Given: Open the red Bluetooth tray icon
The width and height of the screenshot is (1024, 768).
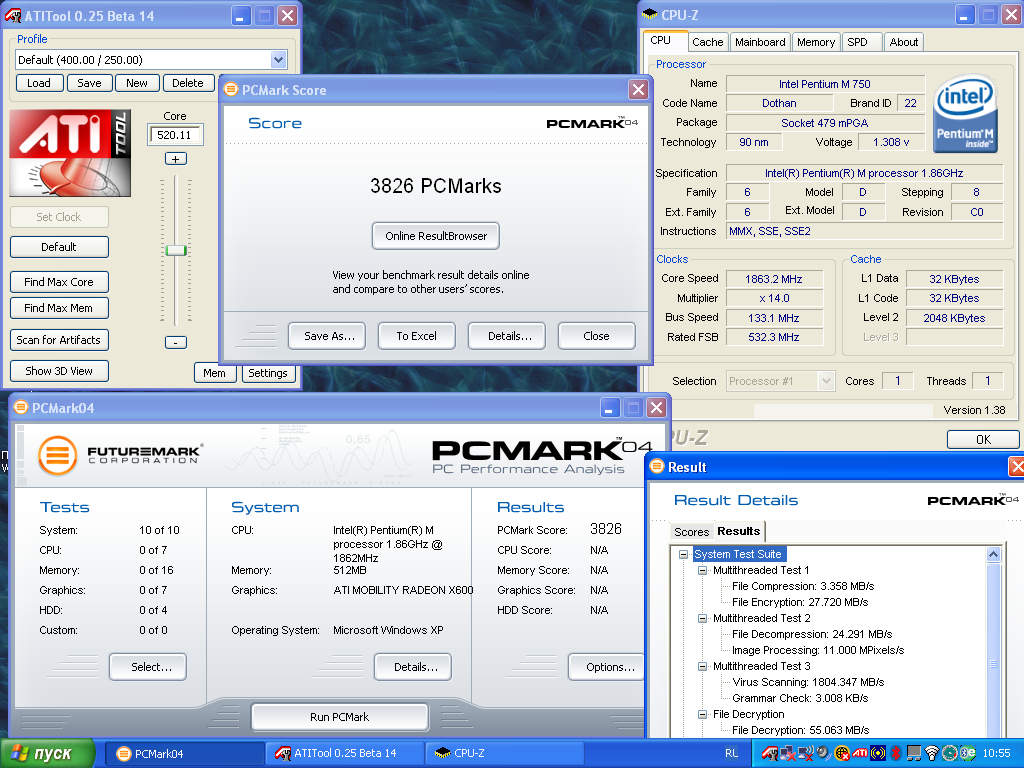Looking at the screenshot, I should (896, 753).
